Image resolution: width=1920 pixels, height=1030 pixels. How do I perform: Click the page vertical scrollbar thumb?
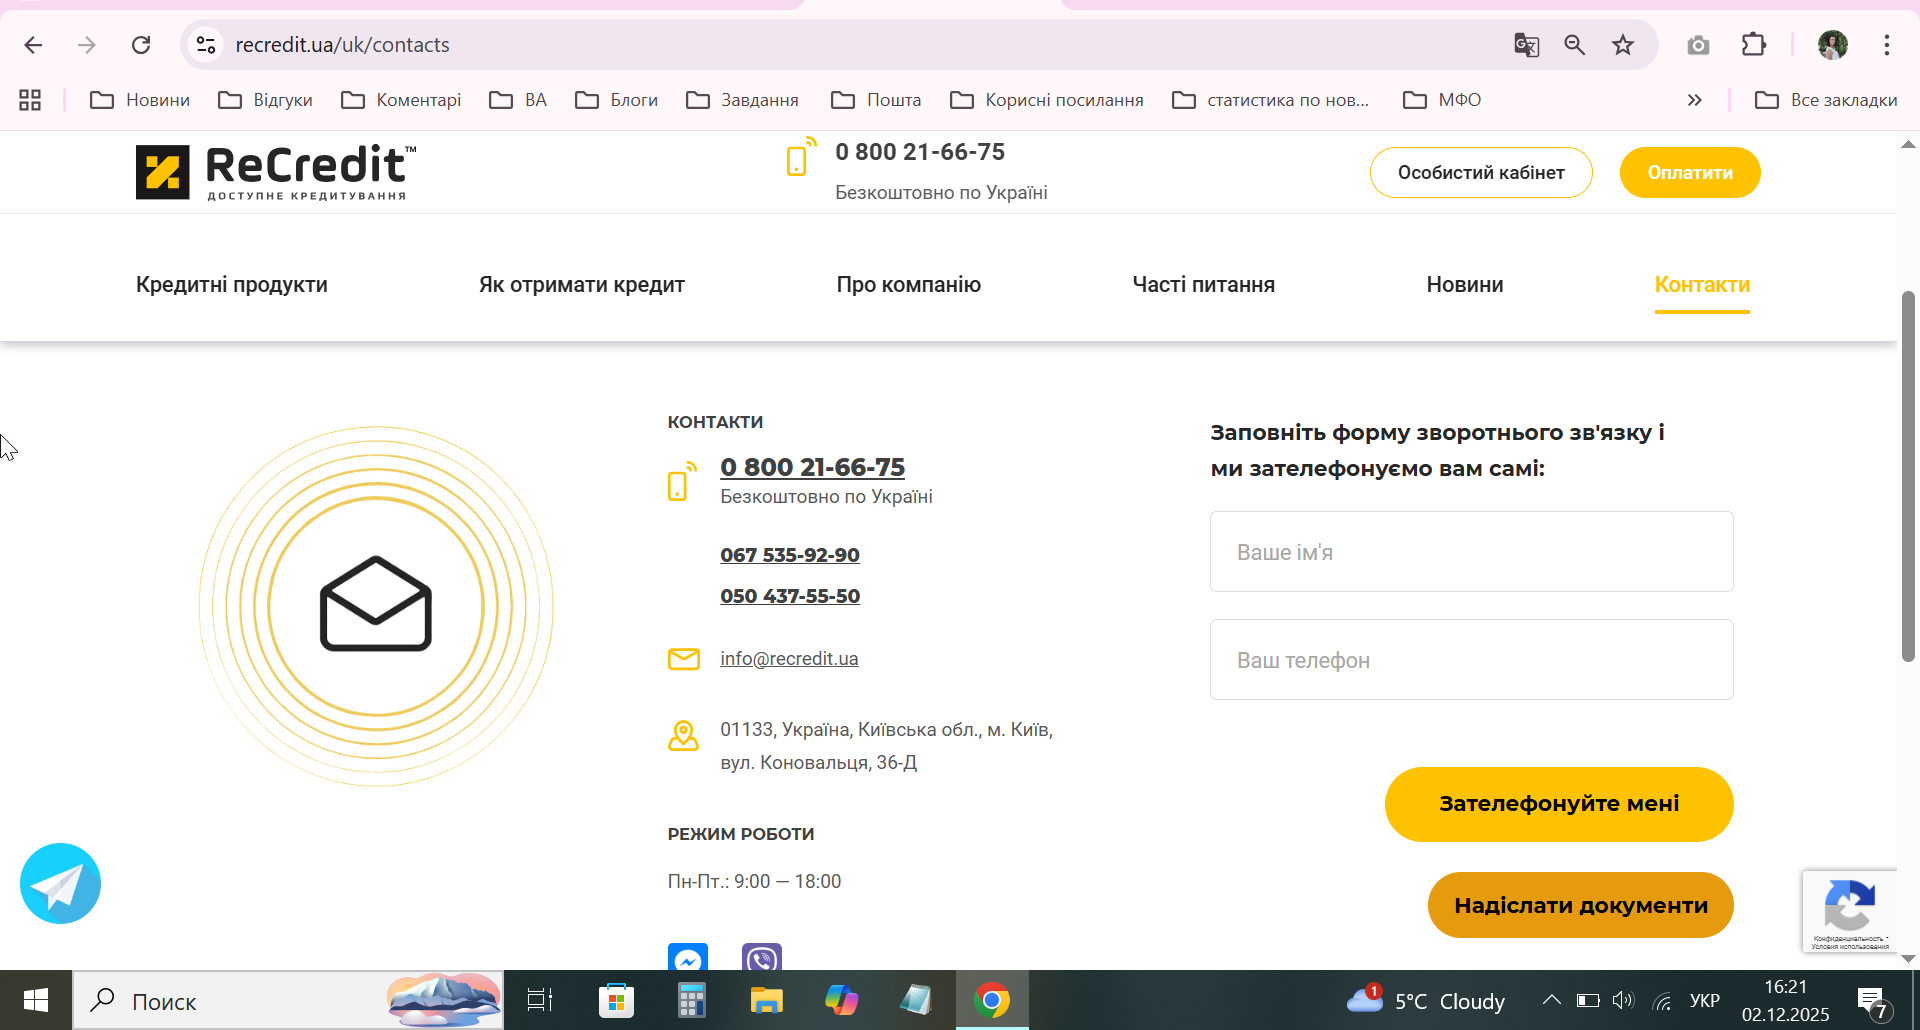point(1908,476)
